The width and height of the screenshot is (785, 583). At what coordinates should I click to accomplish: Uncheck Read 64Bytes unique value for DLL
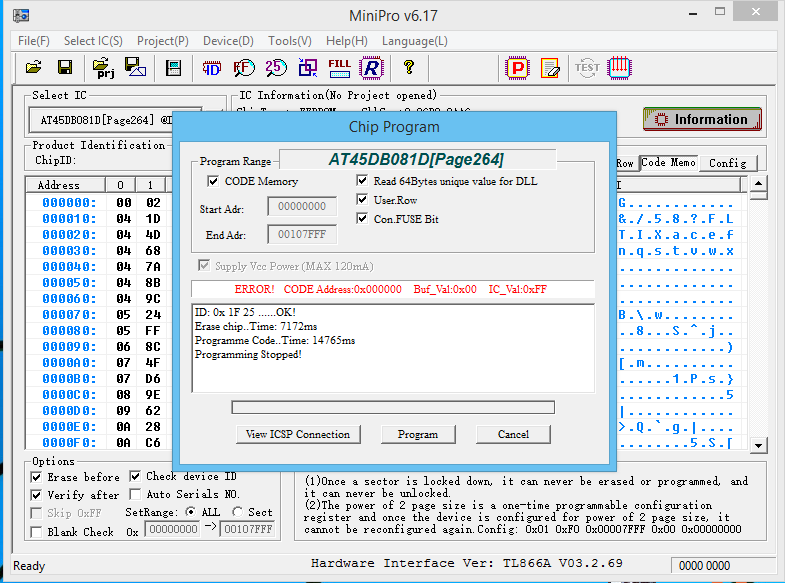pyautogui.click(x=363, y=182)
